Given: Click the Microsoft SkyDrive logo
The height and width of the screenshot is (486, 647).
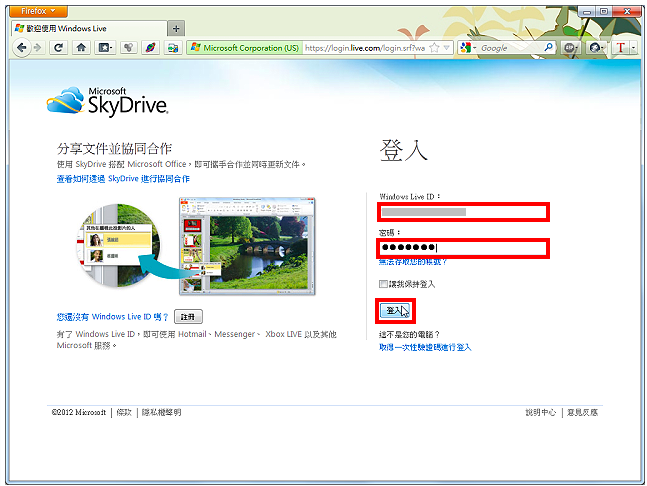Looking at the screenshot, I should (x=107, y=101).
